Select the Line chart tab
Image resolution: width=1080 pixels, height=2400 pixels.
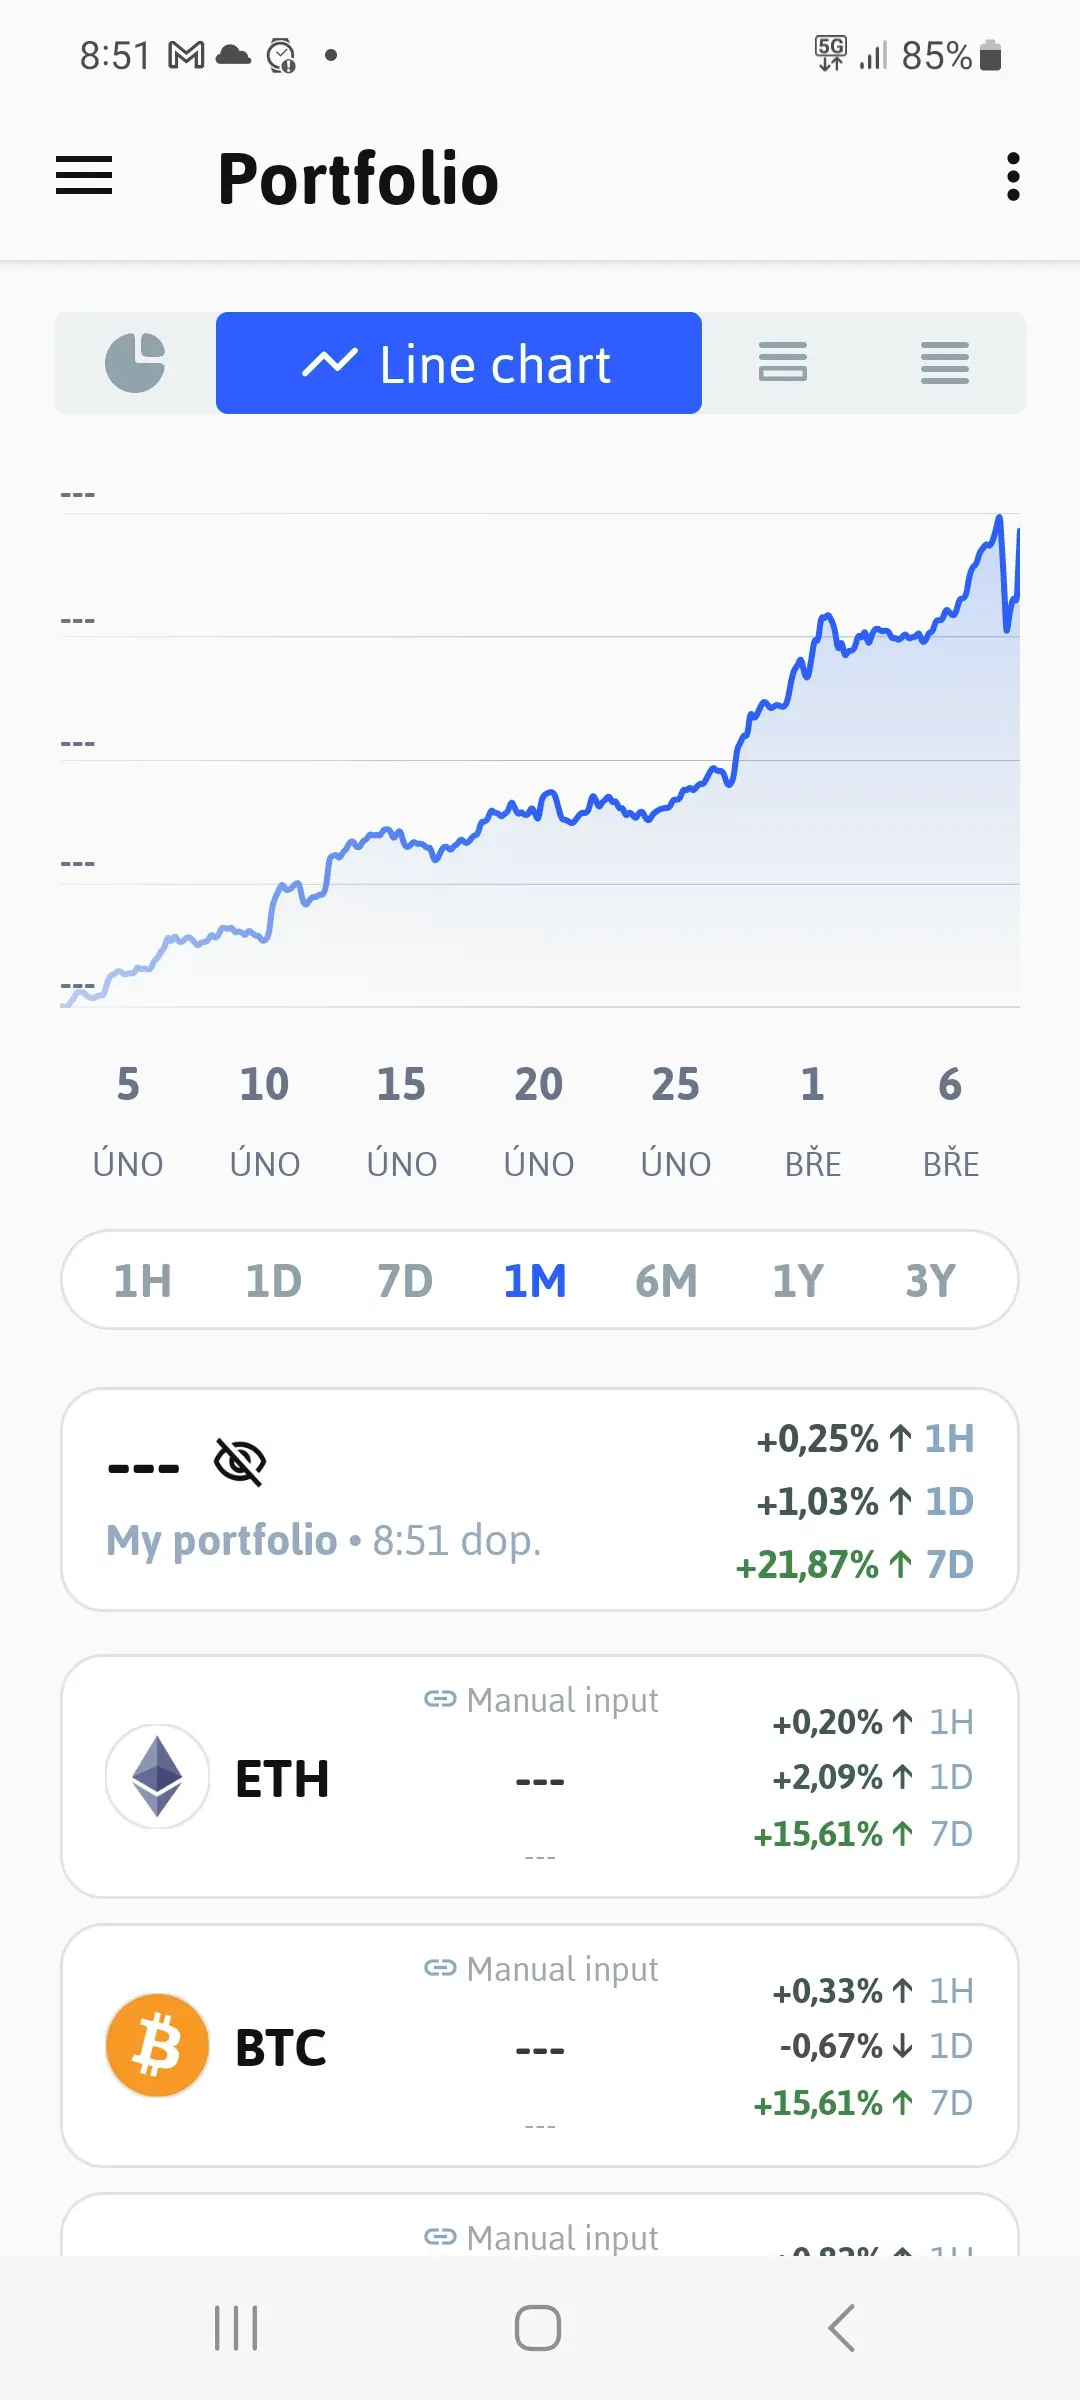click(459, 363)
